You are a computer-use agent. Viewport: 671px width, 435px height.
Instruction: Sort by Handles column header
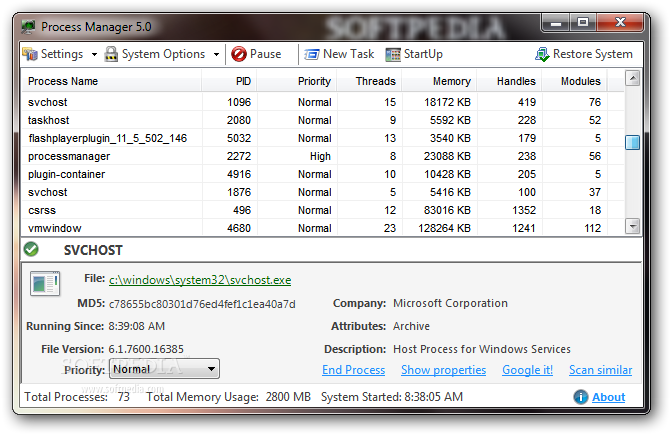click(x=510, y=81)
